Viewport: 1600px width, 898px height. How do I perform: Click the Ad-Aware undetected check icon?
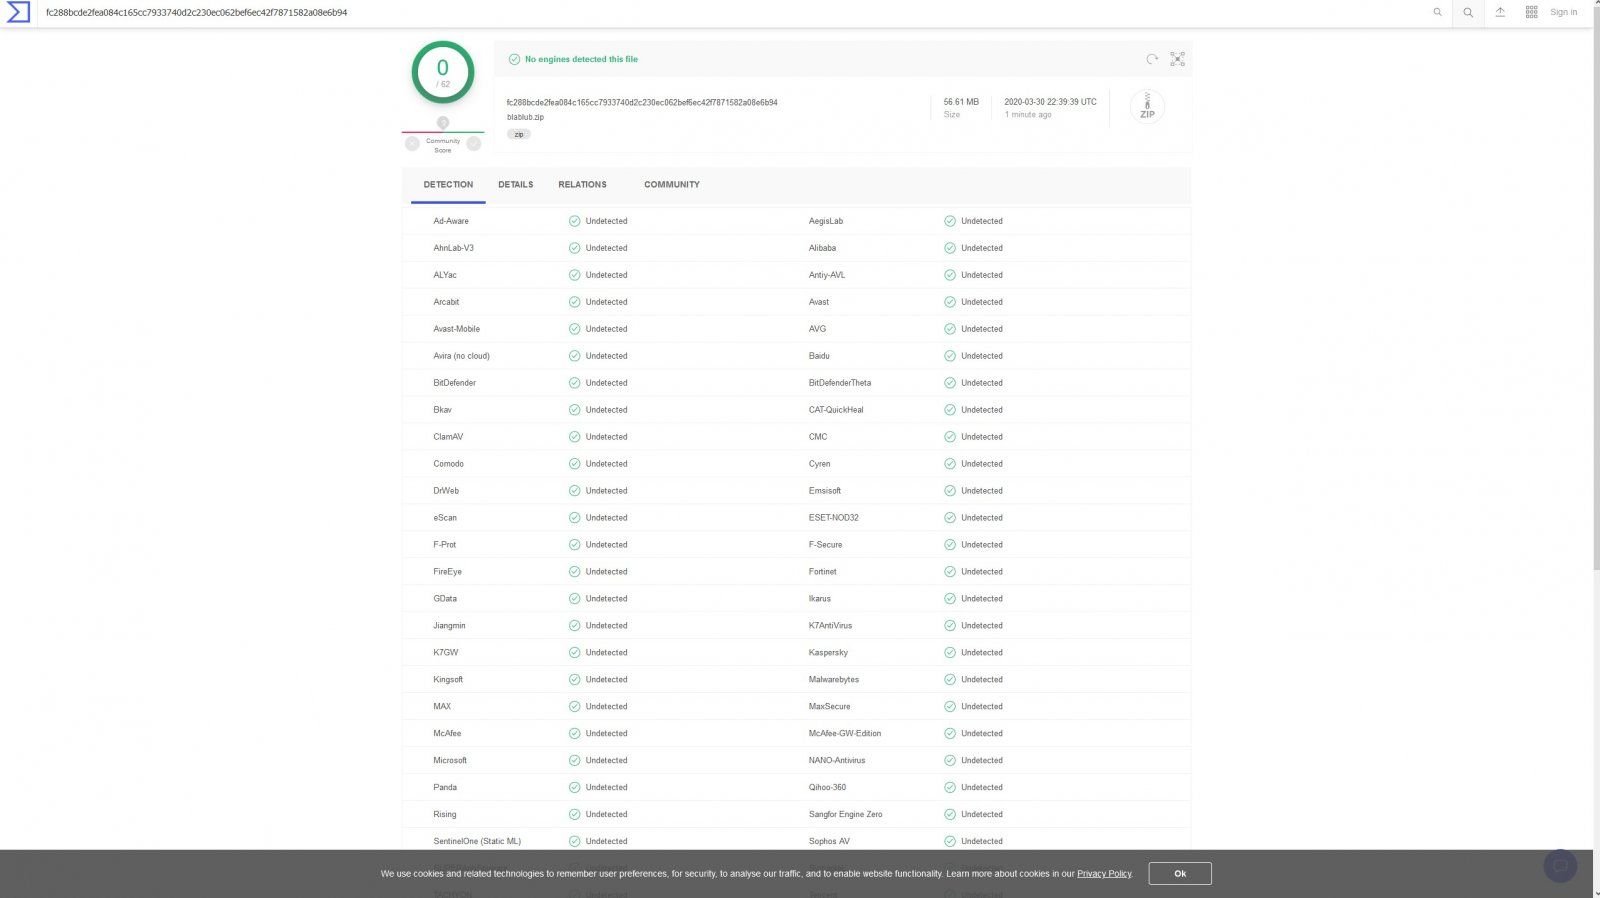click(x=574, y=221)
